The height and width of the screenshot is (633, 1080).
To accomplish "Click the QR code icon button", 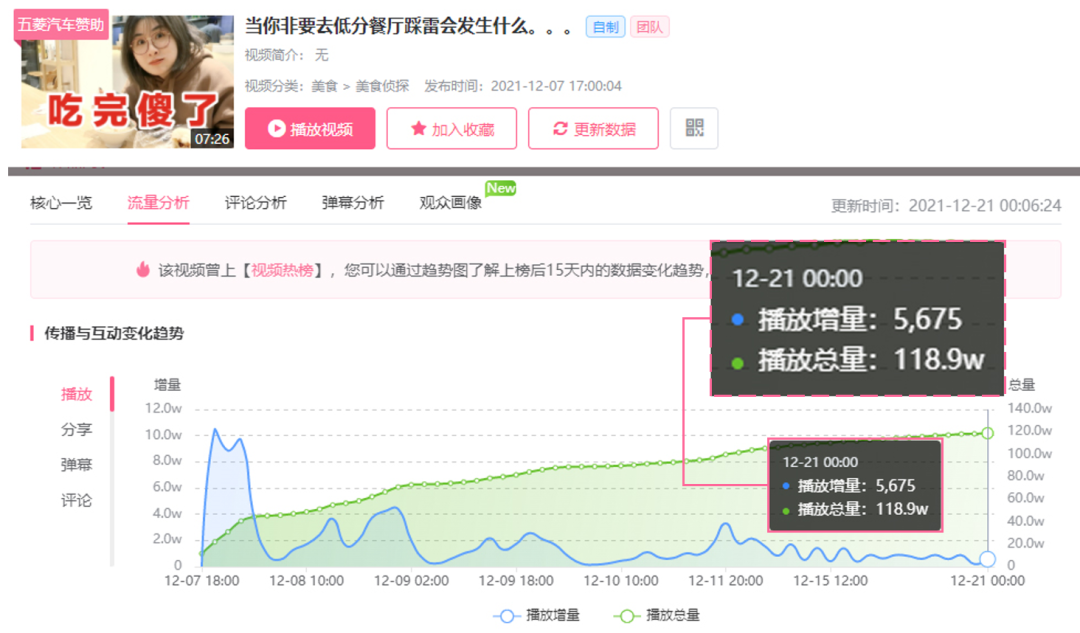I will [694, 128].
